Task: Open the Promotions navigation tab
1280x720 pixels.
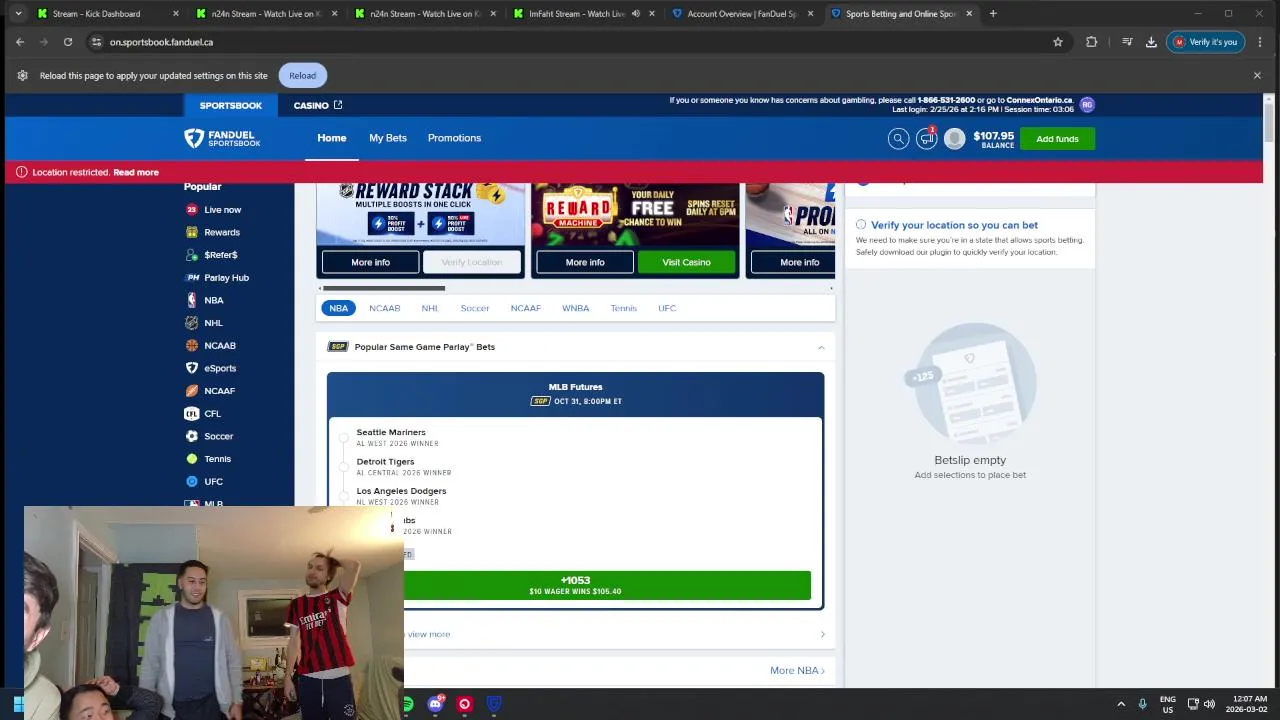Action: tap(454, 138)
